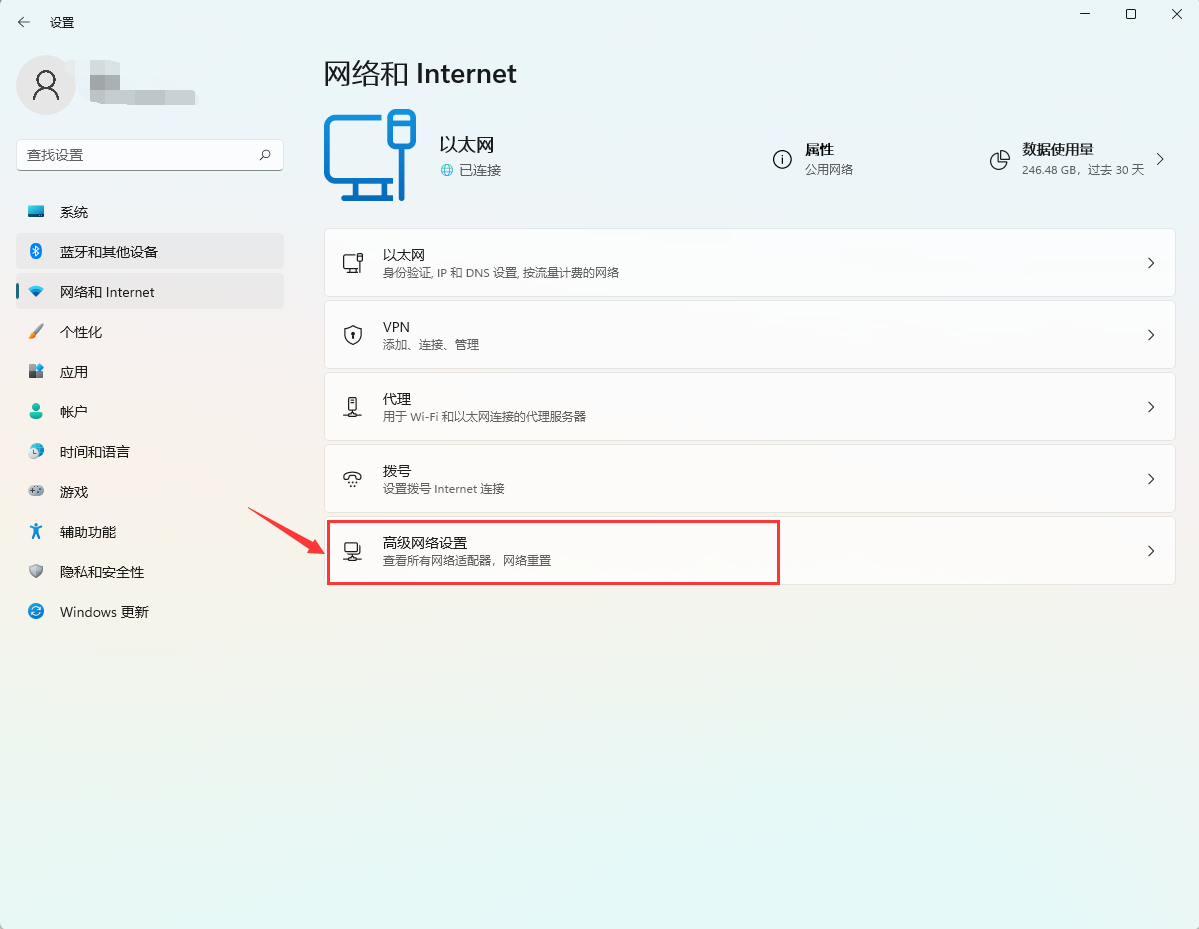Image resolution: width=1199 pixels, height=929 pixels.
Task: Click the Bluetooth icon for 蓝牙和其他设备
Action: [x=36, y=251]
